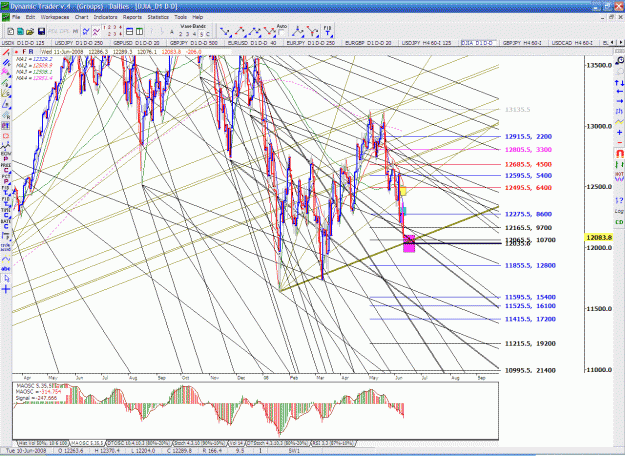This screenshot has width=625, height=456.
Task: Click the vertical split window layout icon
Action: pyautogui.click(x=139, y=31)
